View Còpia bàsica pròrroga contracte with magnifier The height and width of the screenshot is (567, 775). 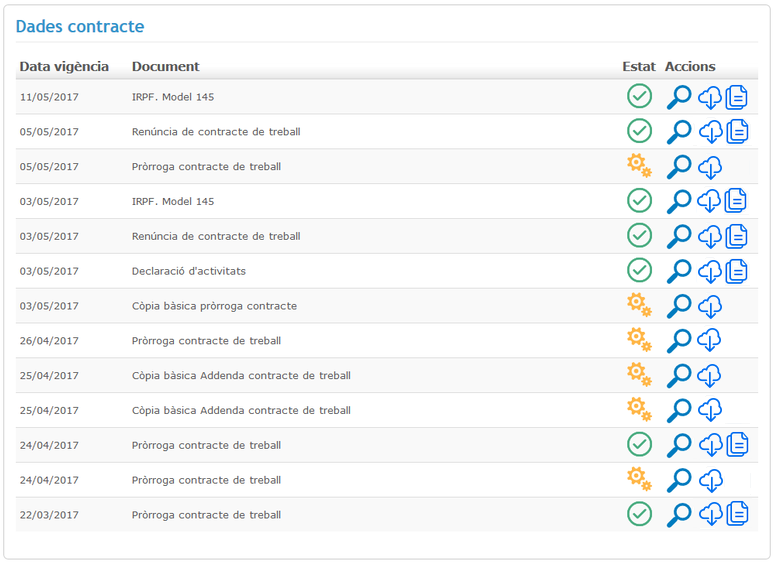(679, 306)
